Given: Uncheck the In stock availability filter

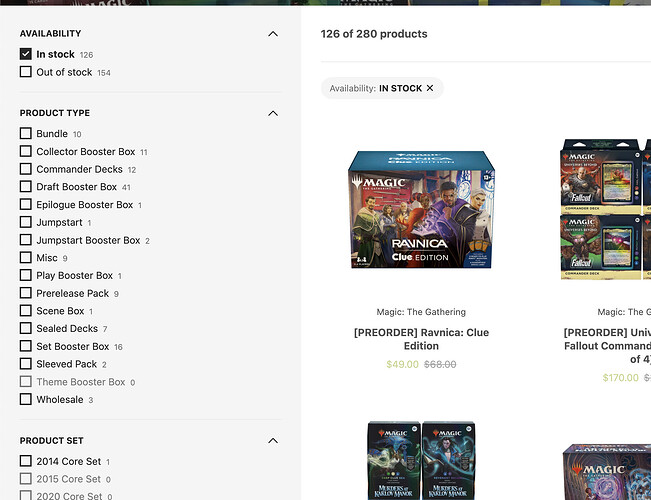Looking at the screenshot, I should pyautogui.click(x=26, y=54).
